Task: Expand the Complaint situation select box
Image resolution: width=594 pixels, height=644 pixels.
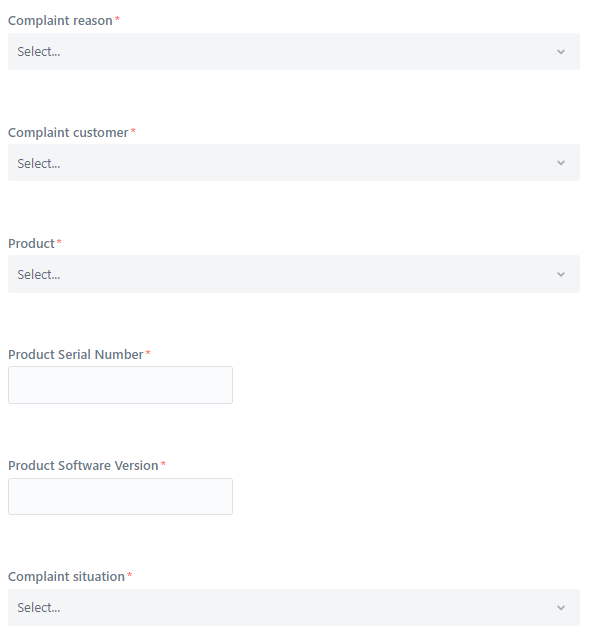Action: tap(294, 607)
